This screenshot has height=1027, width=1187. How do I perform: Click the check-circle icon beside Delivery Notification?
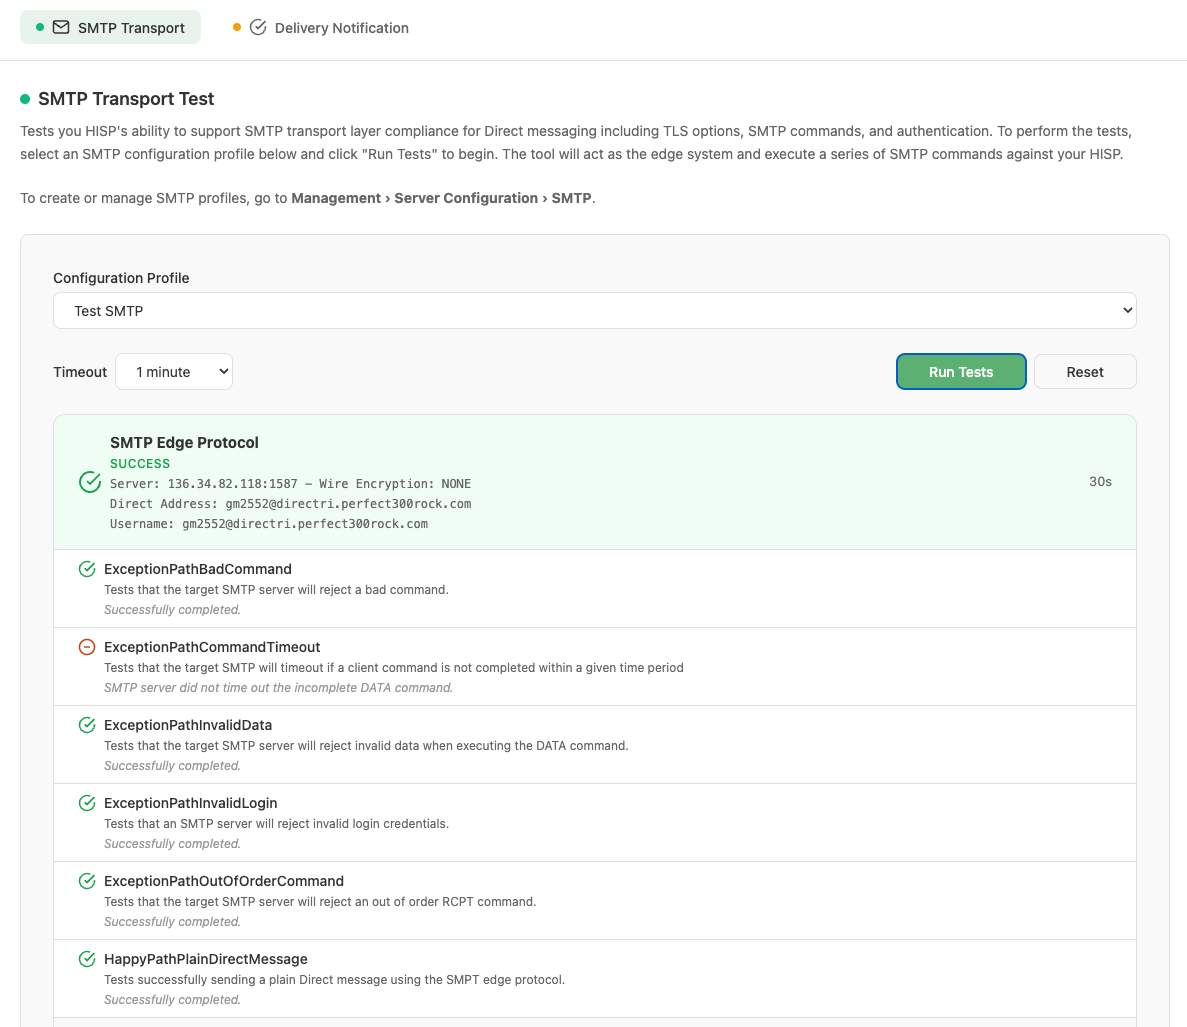pos(258,27)
